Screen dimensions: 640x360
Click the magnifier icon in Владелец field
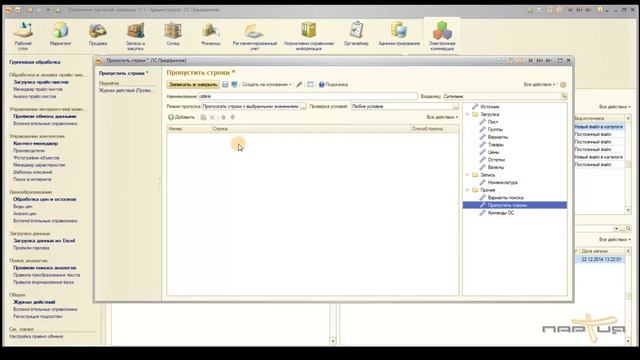[564, 96]
